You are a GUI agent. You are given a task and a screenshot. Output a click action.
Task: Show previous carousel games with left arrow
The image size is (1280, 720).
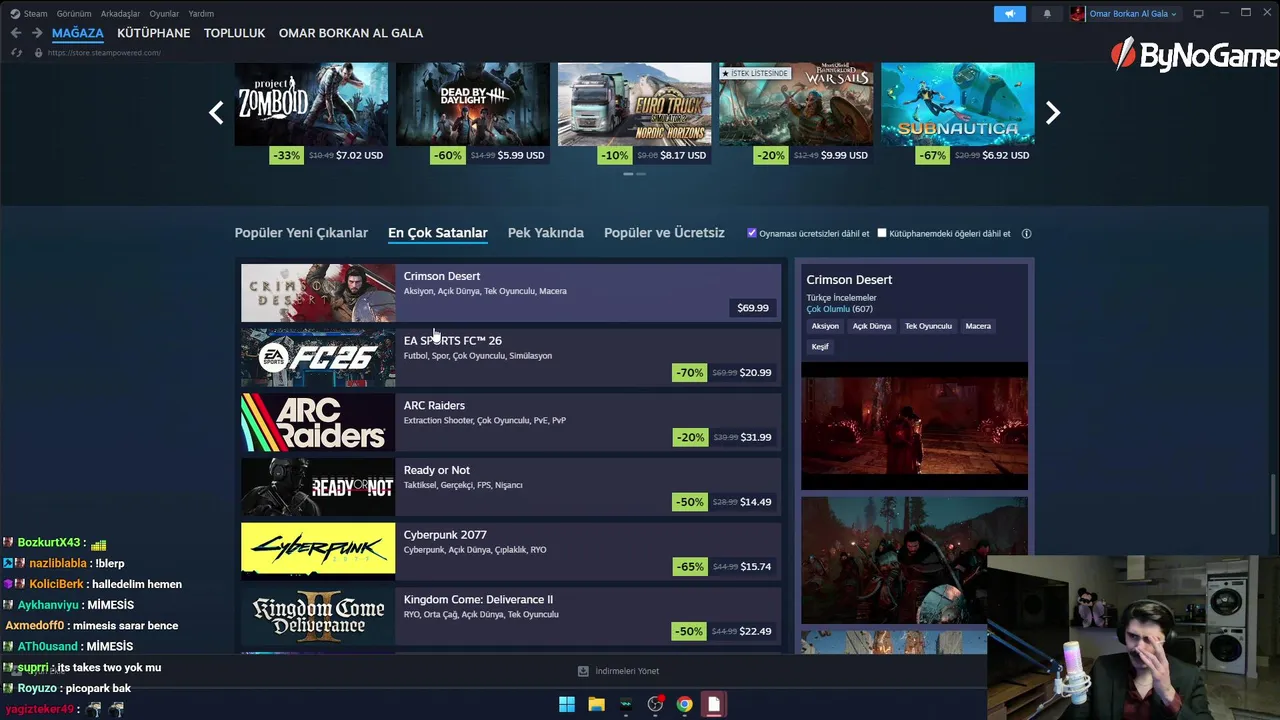point(216,113)
